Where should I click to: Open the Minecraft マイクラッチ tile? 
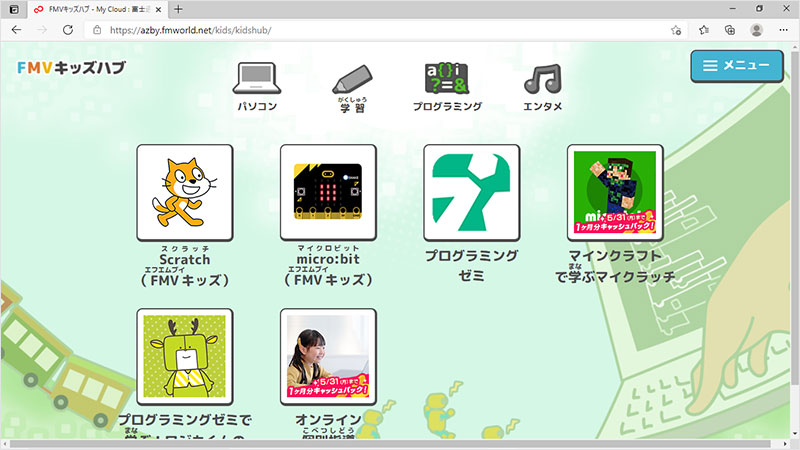tap(615, 192)
